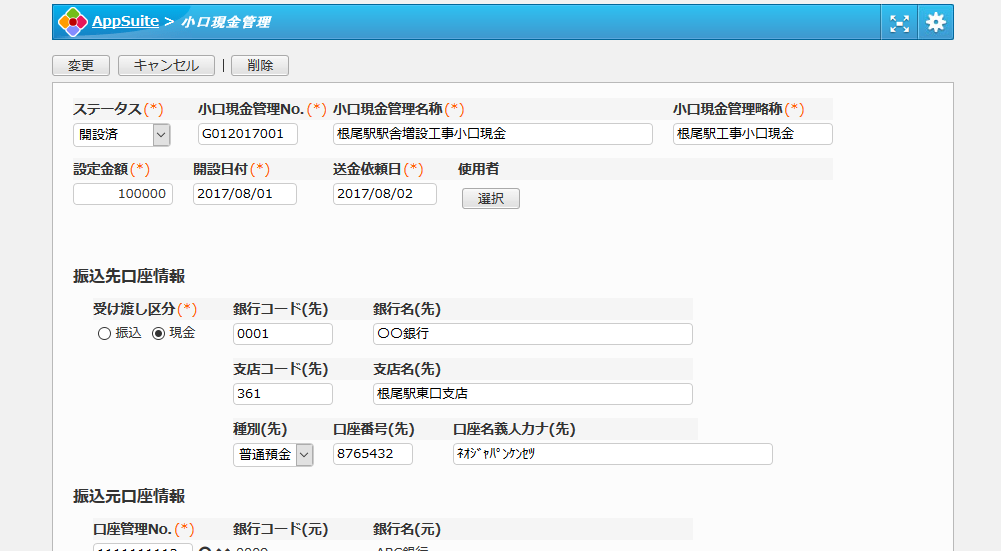
Task: Select the 振込 radio button
Action: (104, 334)
